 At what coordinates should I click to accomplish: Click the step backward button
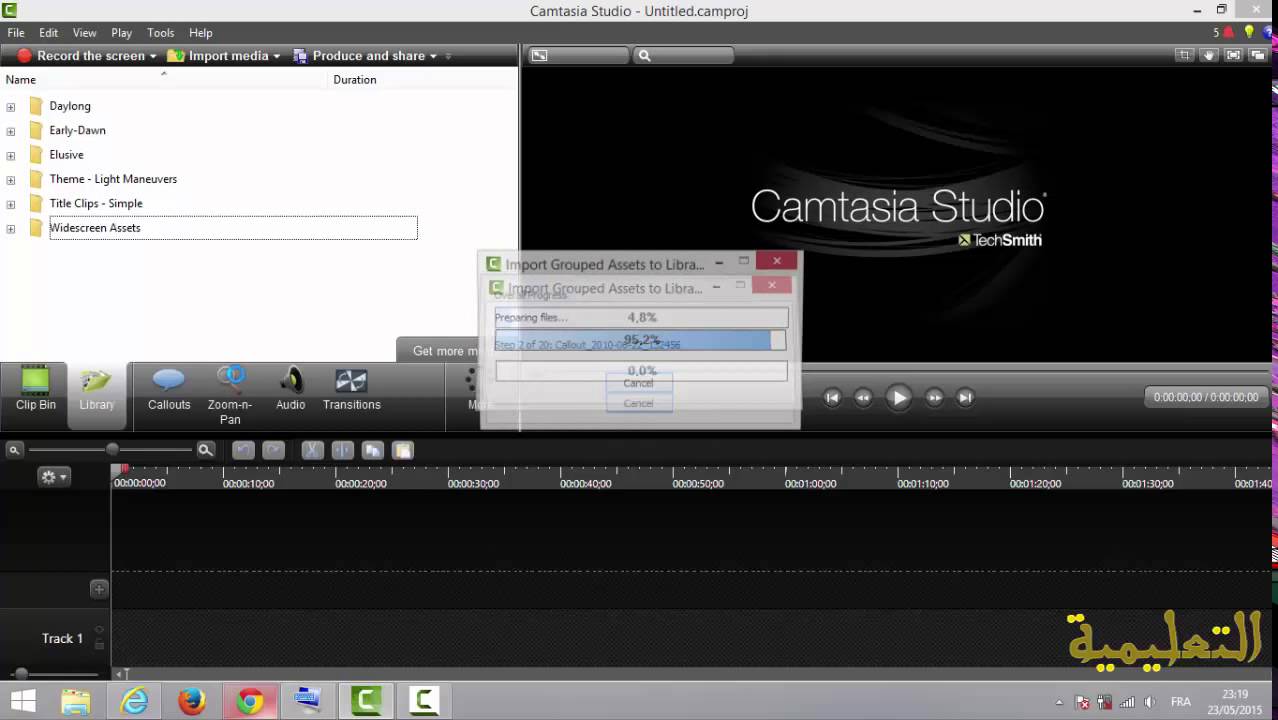pos(863,397)
